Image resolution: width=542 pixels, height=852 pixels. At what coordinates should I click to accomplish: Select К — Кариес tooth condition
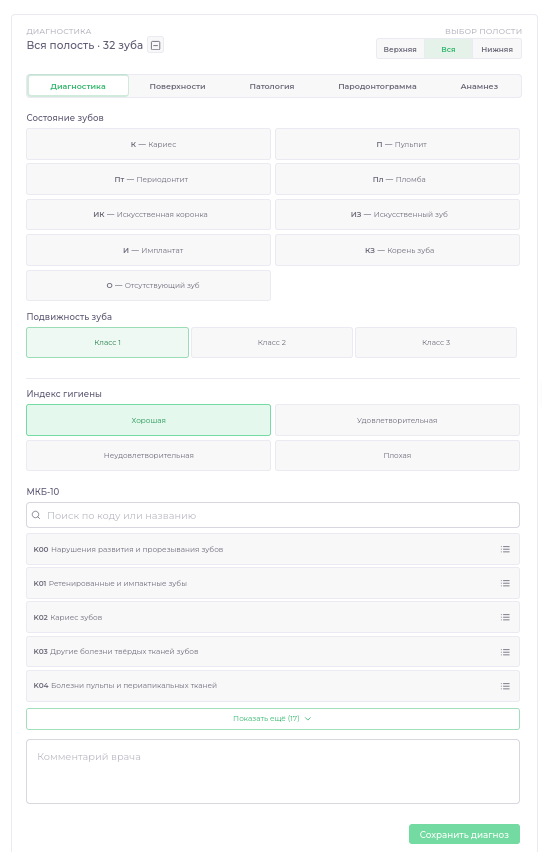tap(148, 145)
